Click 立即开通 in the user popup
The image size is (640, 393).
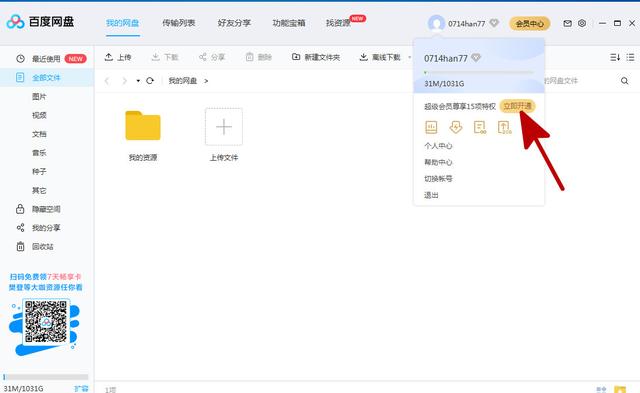[518, 106]
